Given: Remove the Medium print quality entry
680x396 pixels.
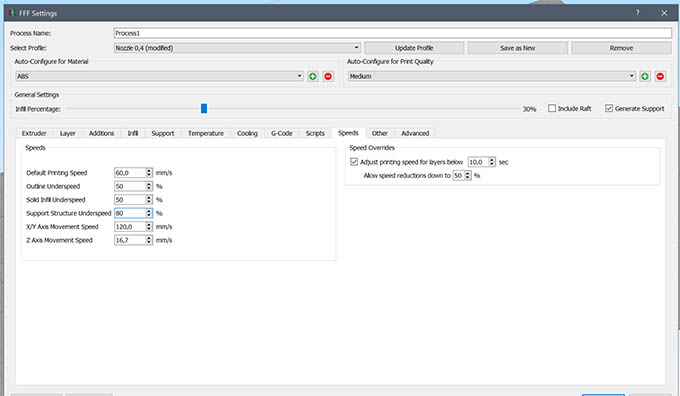Looking at the screenshot, I should tap(660, 76).
